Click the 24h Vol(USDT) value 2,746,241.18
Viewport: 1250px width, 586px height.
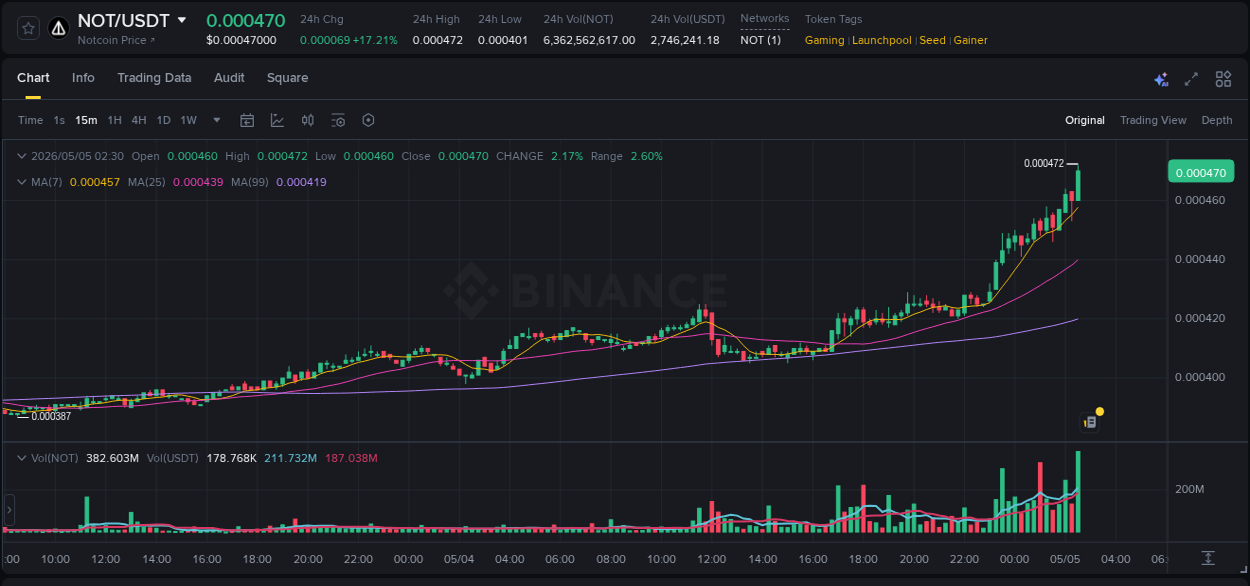[685, 40]
